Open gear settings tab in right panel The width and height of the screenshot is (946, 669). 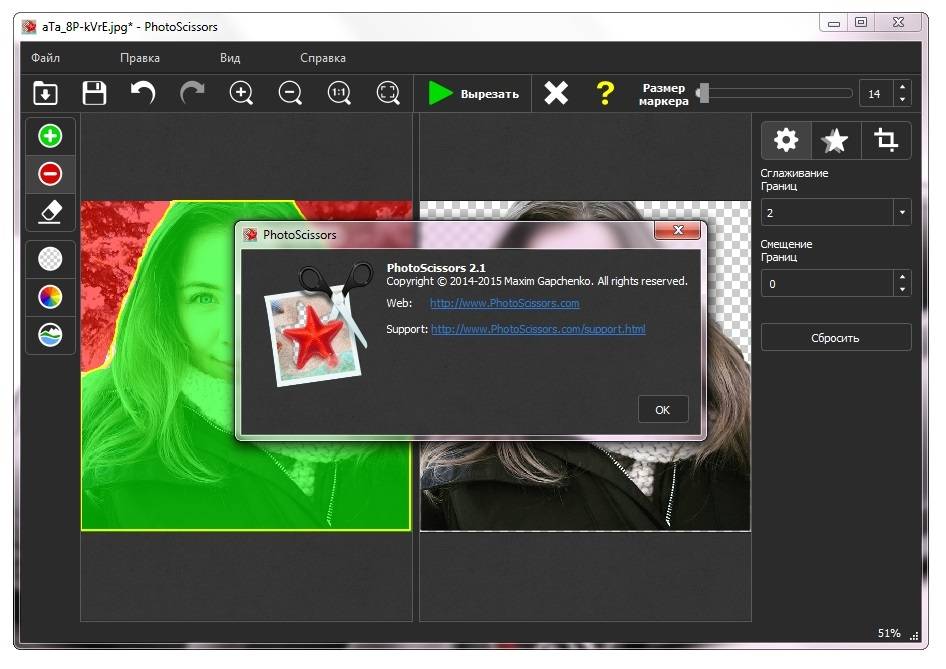786,140
